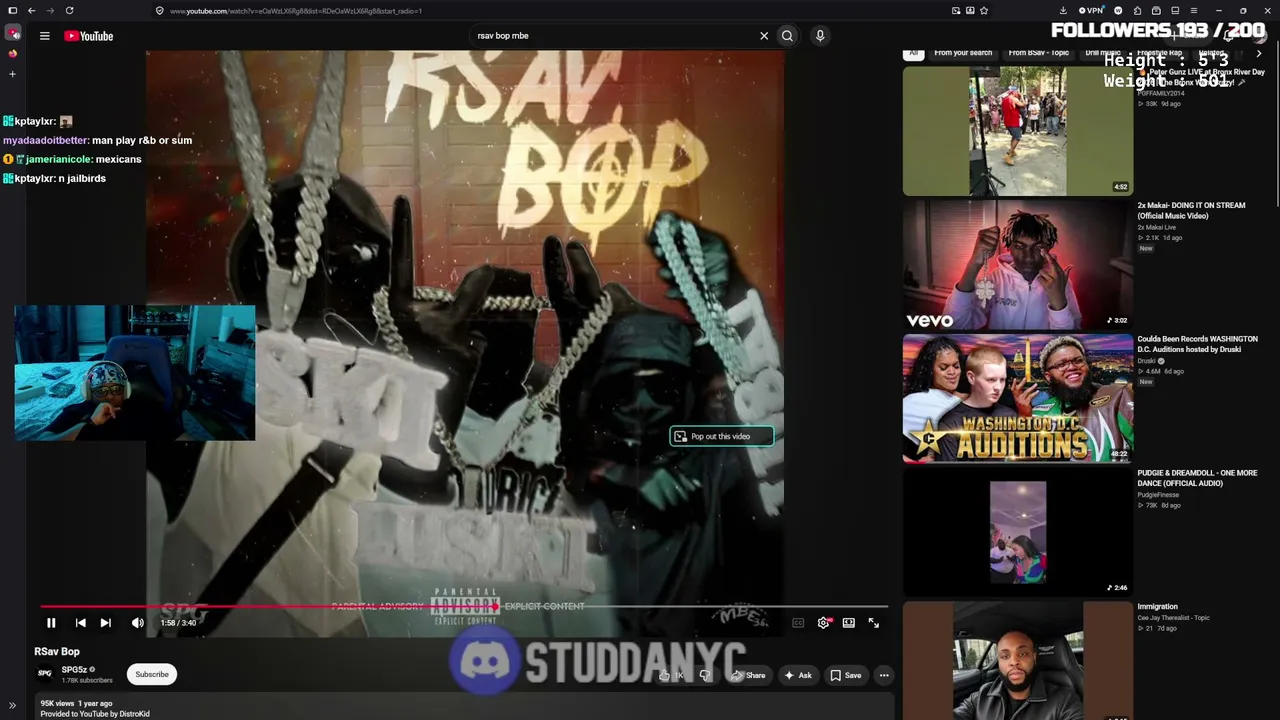Open the Immigration video thumbnail

[x=1018, y=660]
